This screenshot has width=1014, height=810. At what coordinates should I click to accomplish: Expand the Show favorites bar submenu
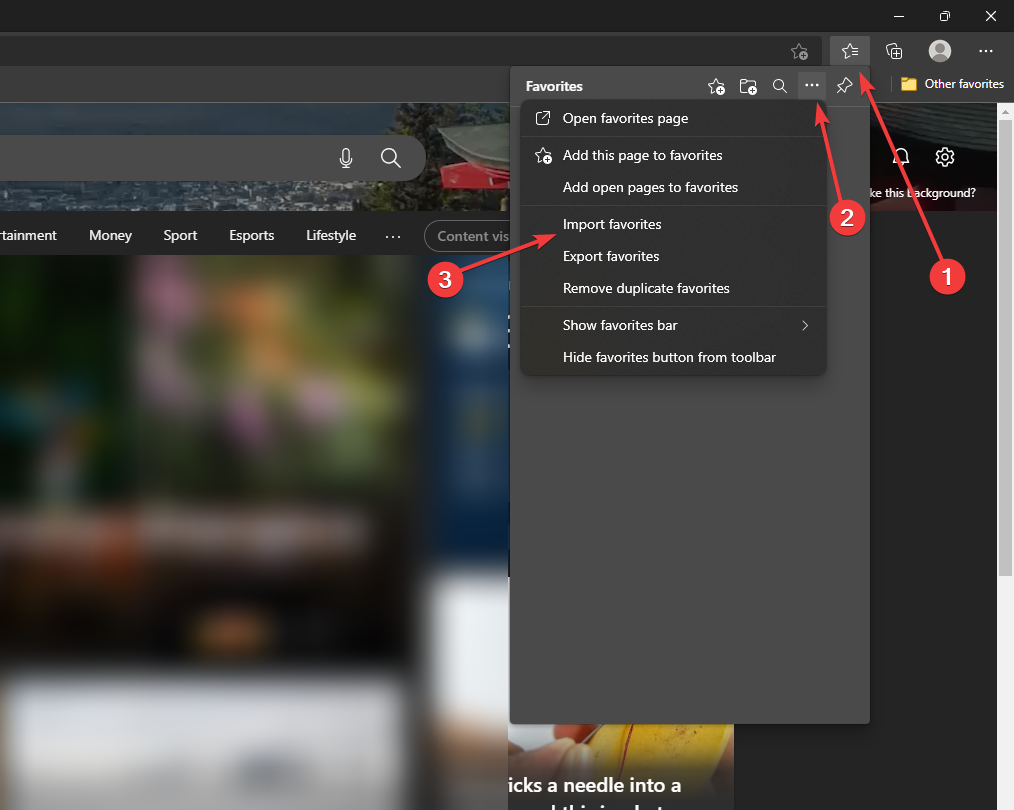pyautogui.click(x=620, y=325)
